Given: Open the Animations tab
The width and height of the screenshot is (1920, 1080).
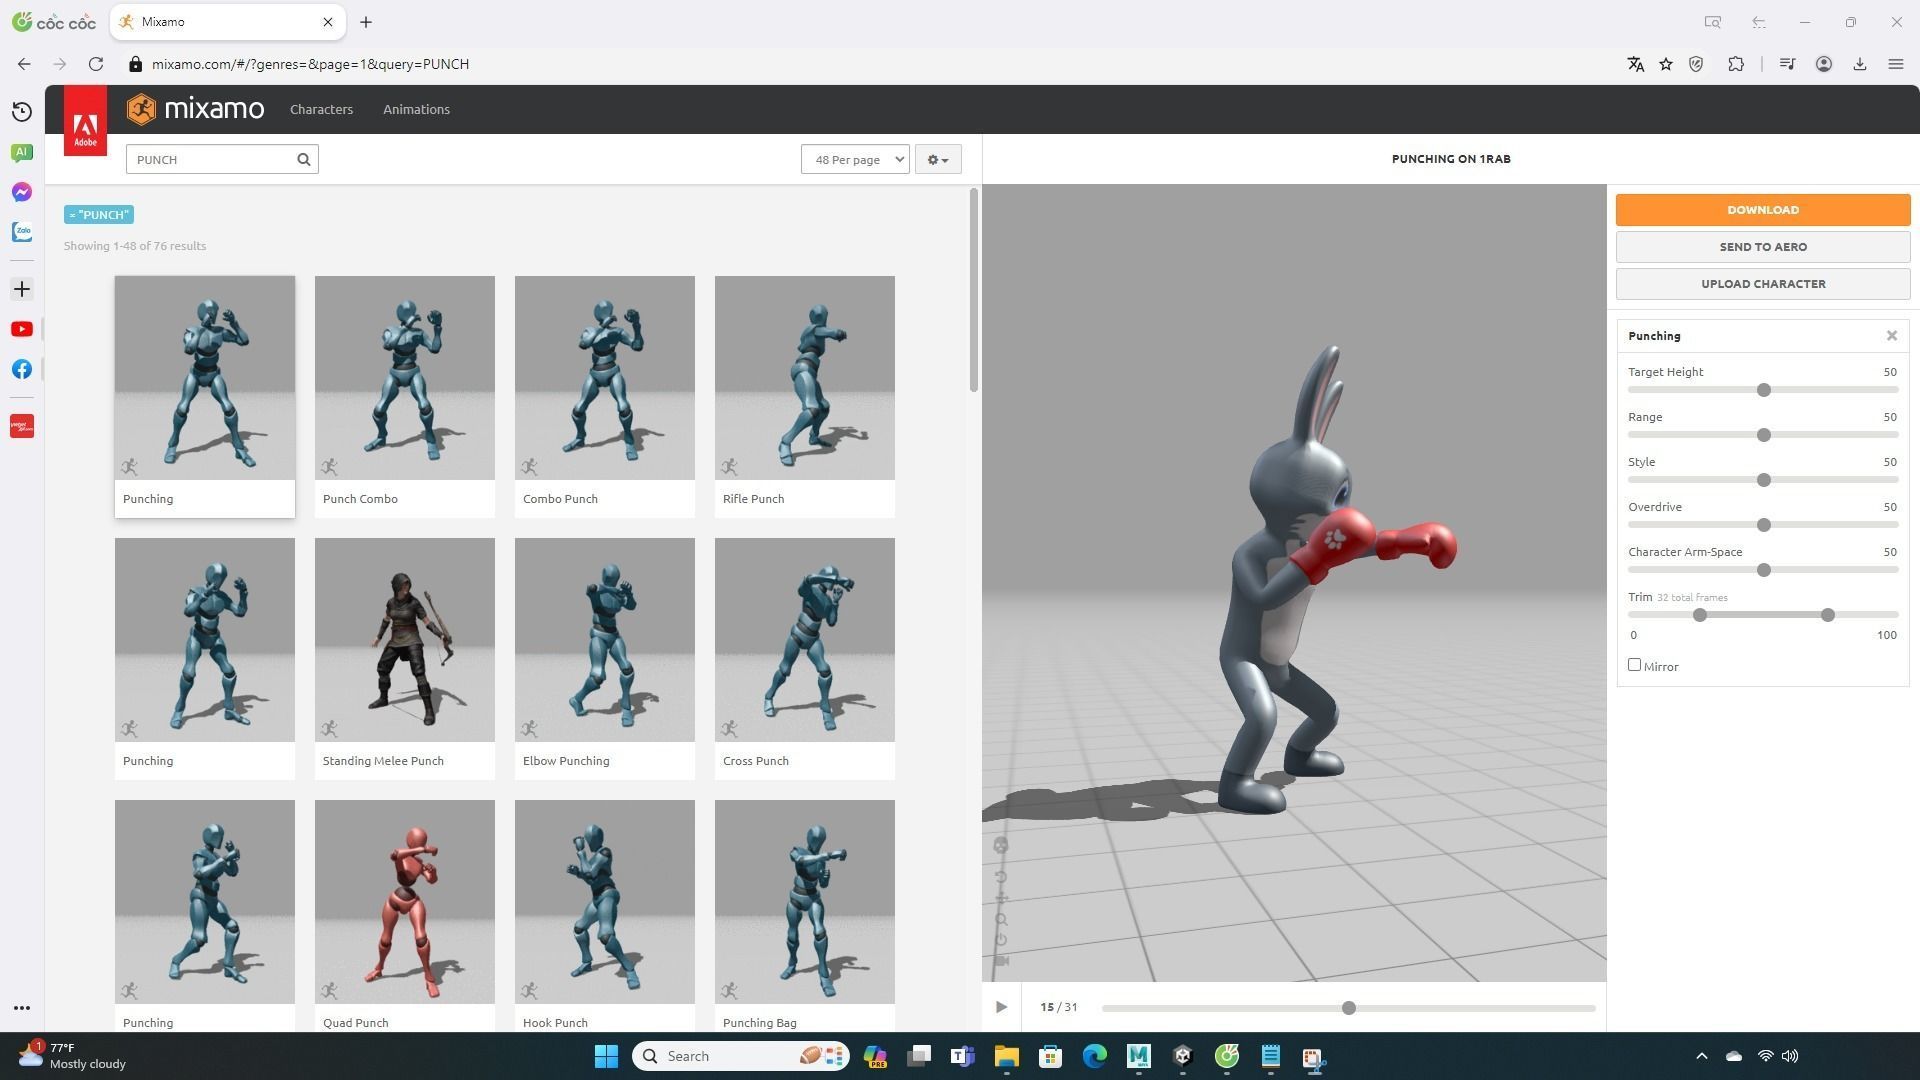Looking at the screenshot, I should pos(416,109).
